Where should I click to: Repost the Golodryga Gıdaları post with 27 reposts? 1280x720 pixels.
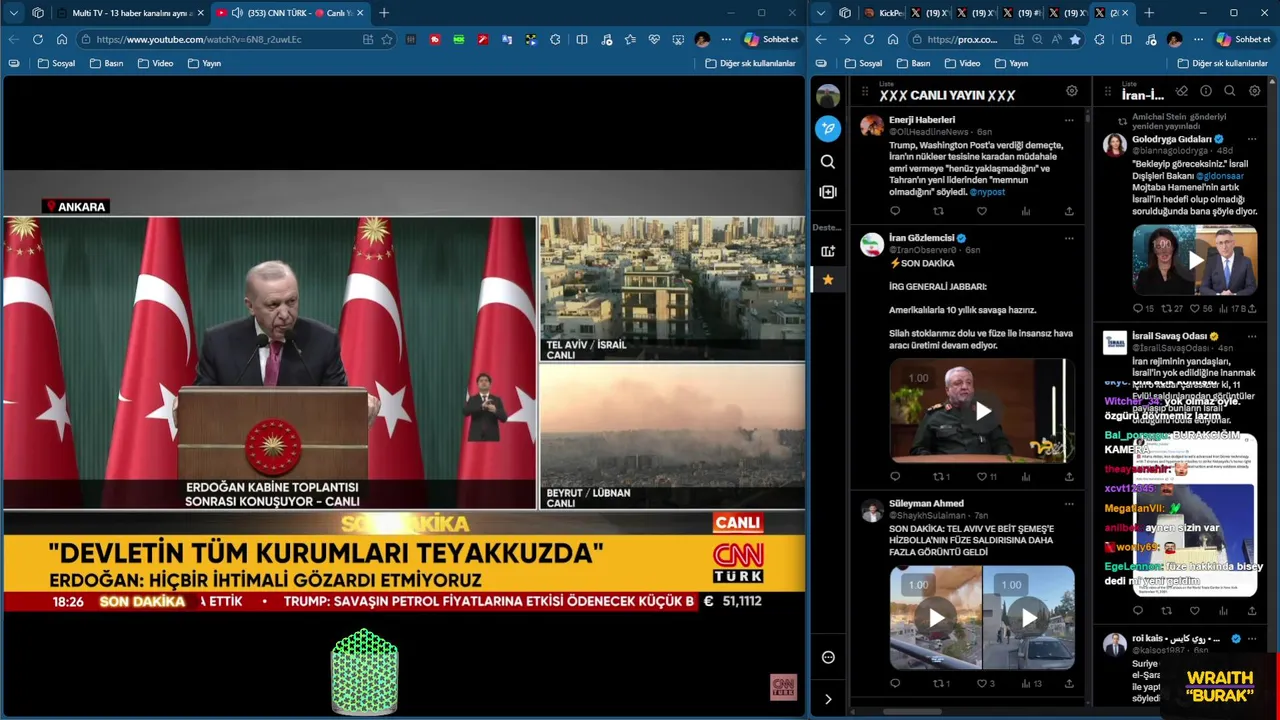tap(1172, 309)
